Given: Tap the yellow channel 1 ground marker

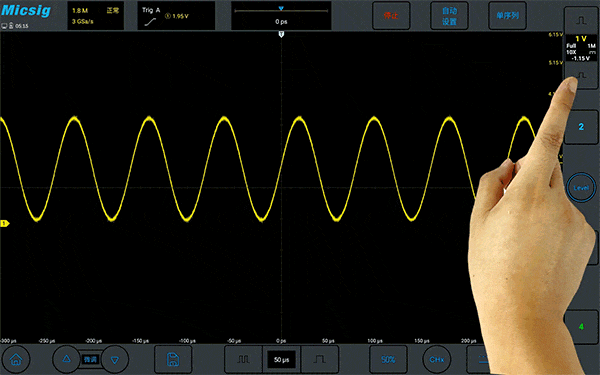Looking at the screenshot, I should [5, 223].
